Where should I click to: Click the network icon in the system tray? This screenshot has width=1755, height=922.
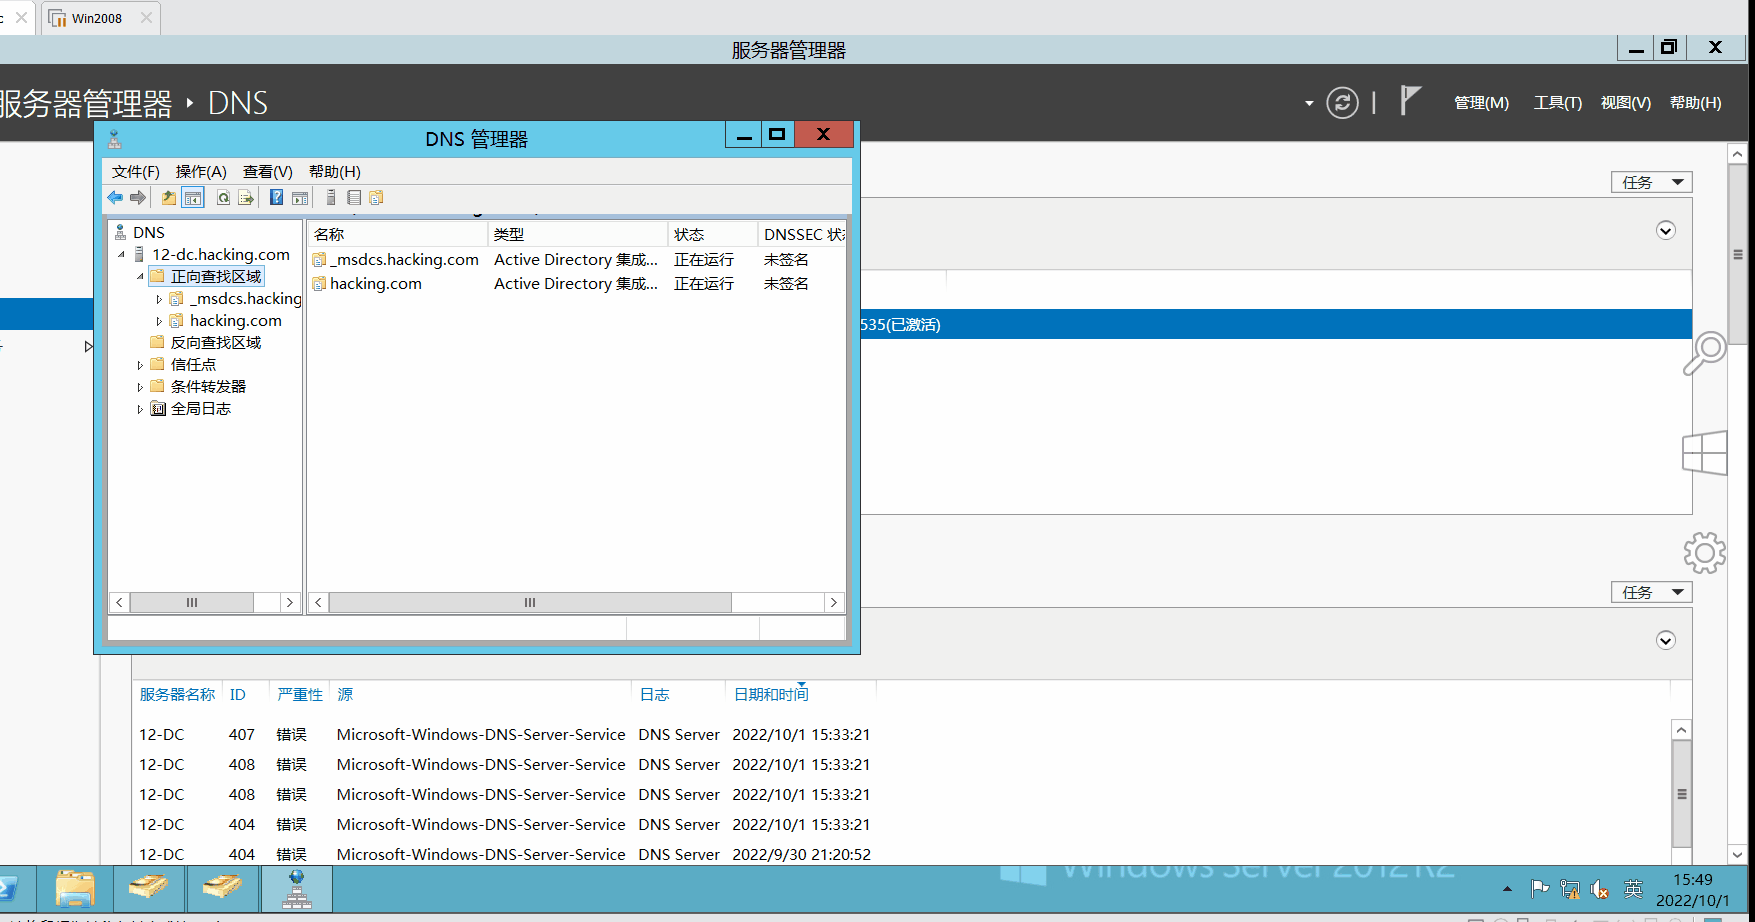[1570, 889]
